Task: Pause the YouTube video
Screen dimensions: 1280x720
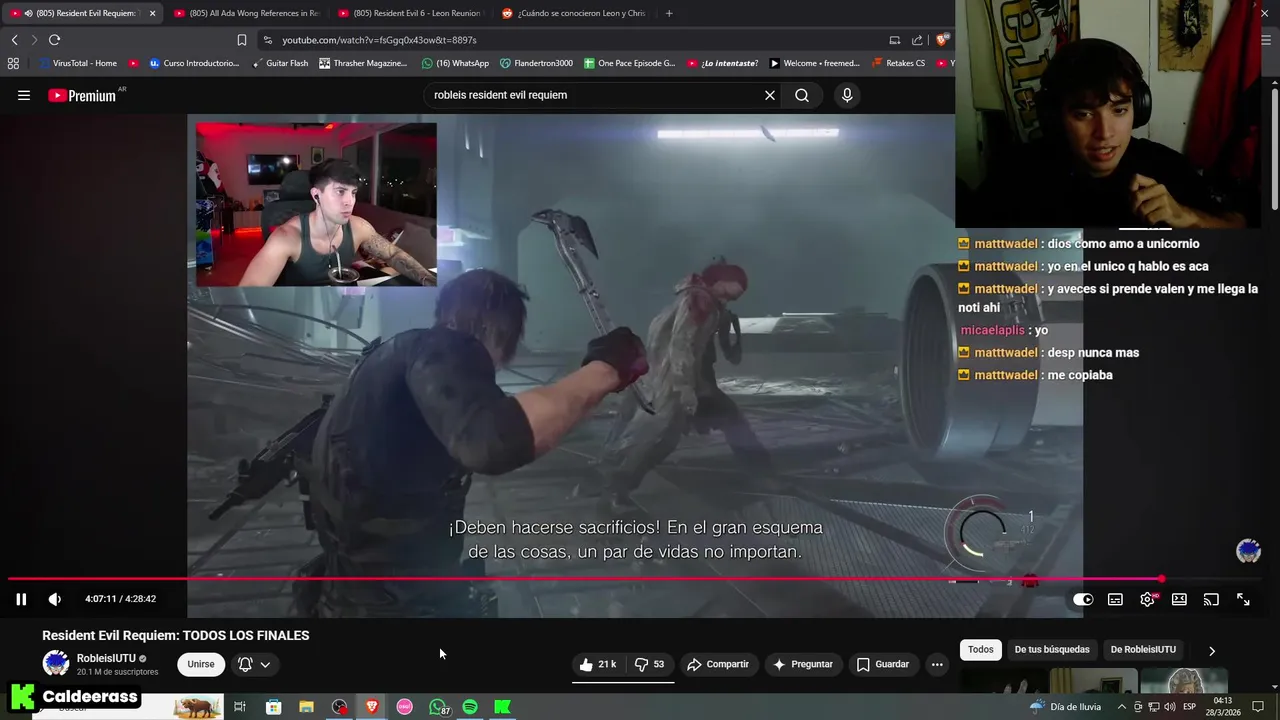Action: pyautogui.click(x=21, y=599)
